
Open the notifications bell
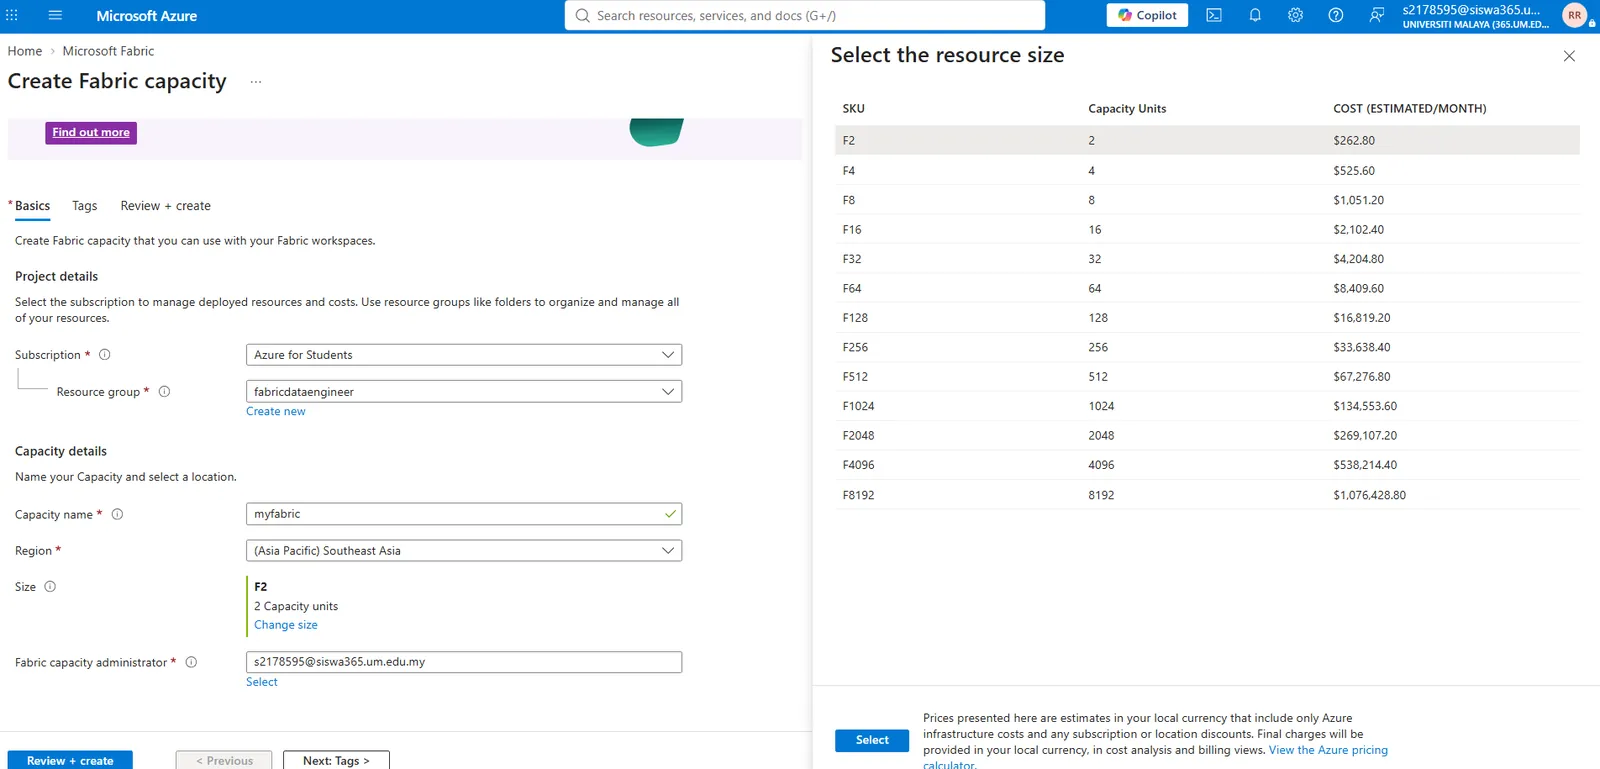tap(1255, 15)
